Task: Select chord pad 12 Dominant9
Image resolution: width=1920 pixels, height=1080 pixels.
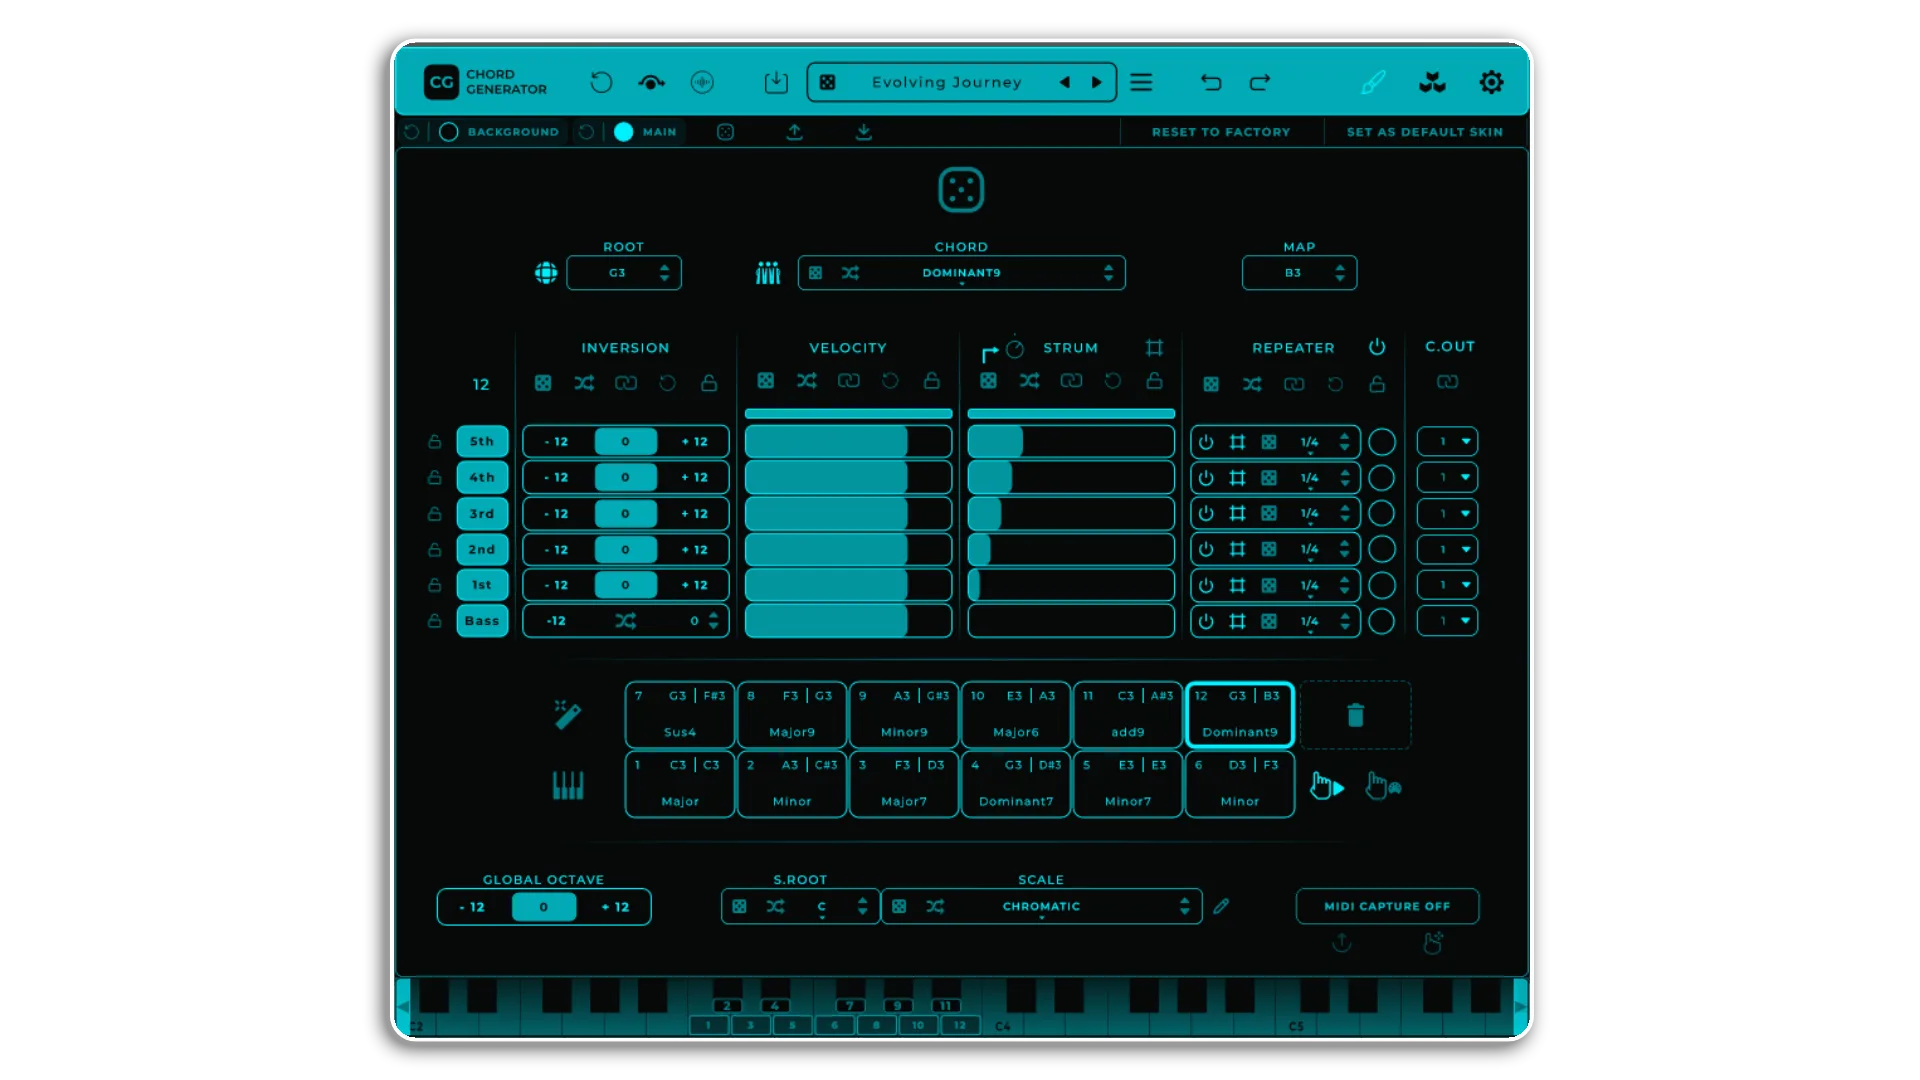Action: 1240,715
